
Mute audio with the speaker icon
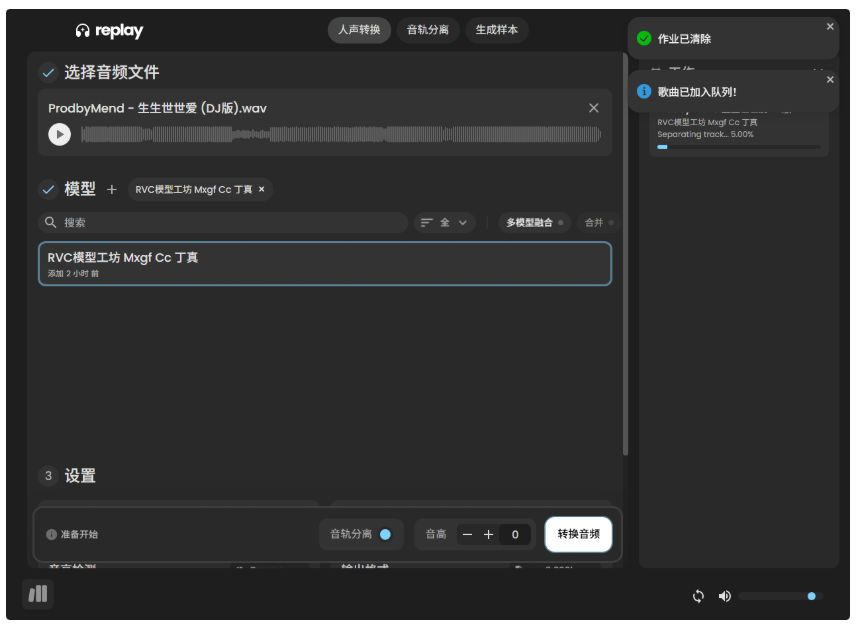tap(725, 596)
